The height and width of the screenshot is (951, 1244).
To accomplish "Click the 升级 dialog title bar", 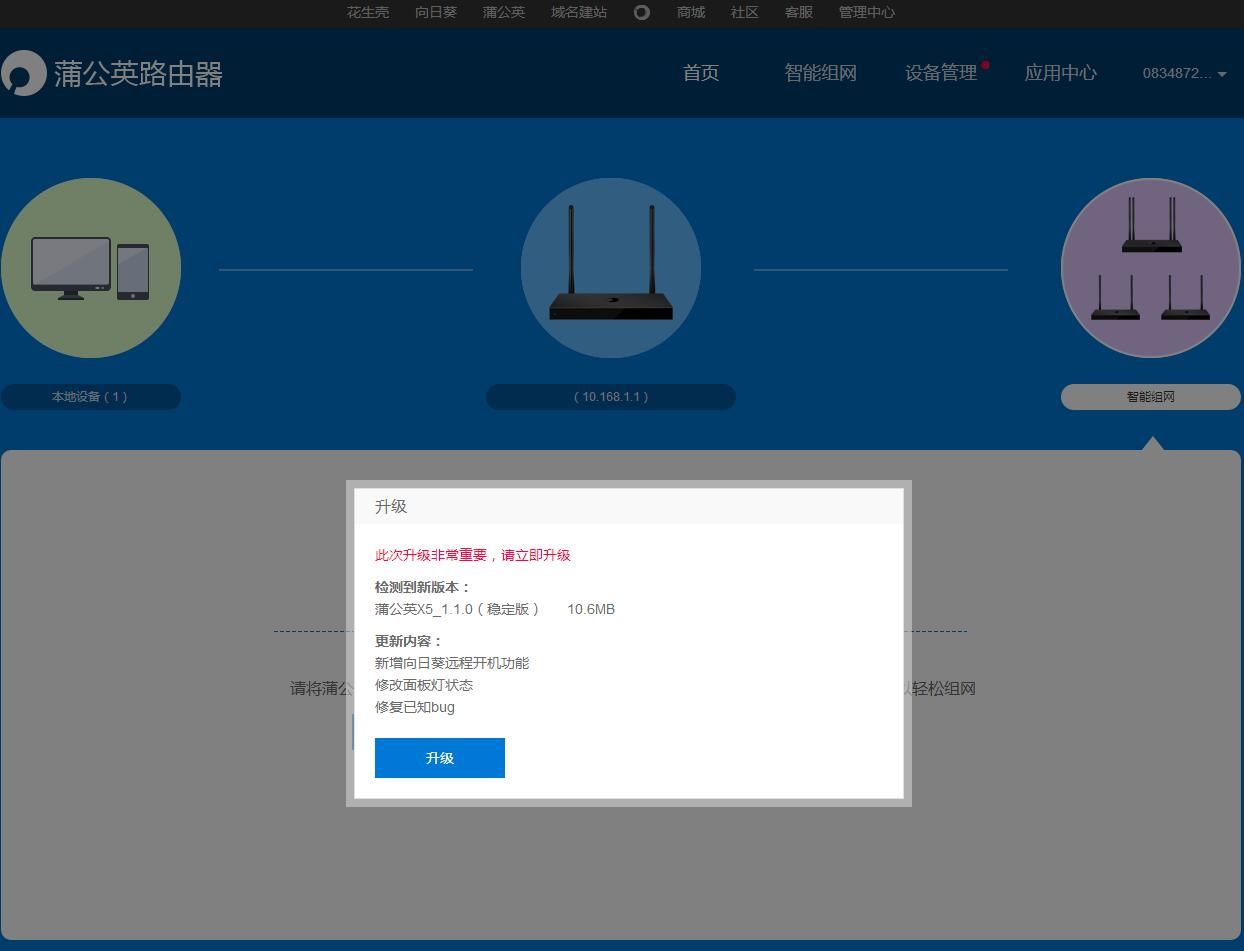I will 629,507.
